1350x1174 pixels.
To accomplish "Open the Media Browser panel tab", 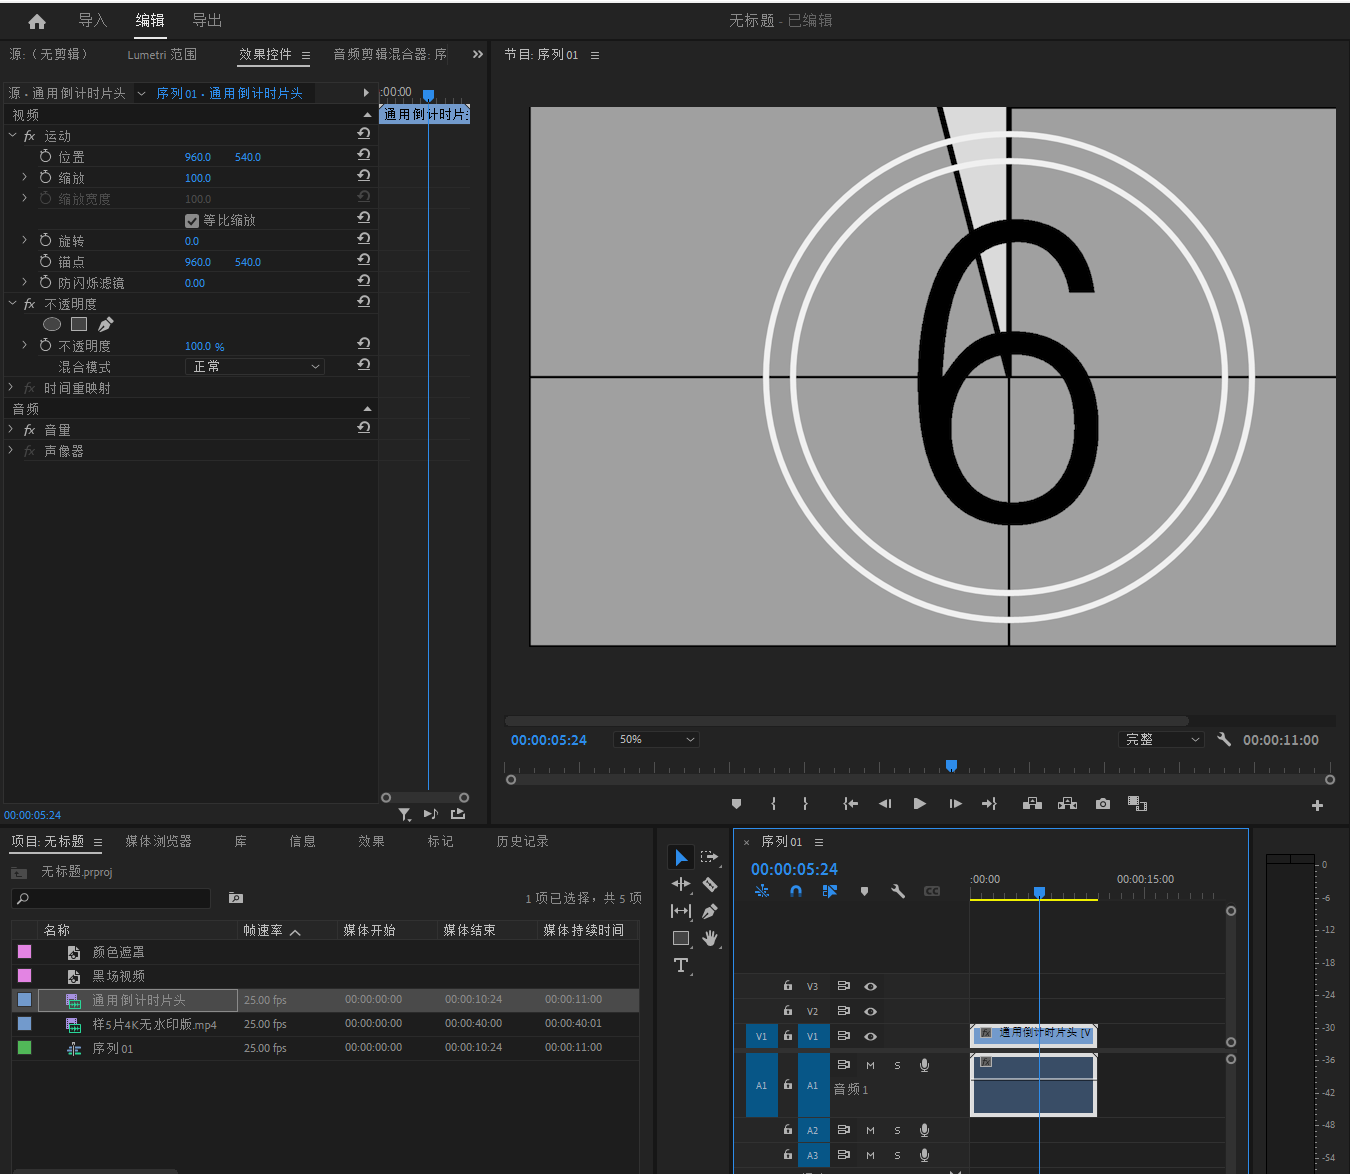I will 158,842.
